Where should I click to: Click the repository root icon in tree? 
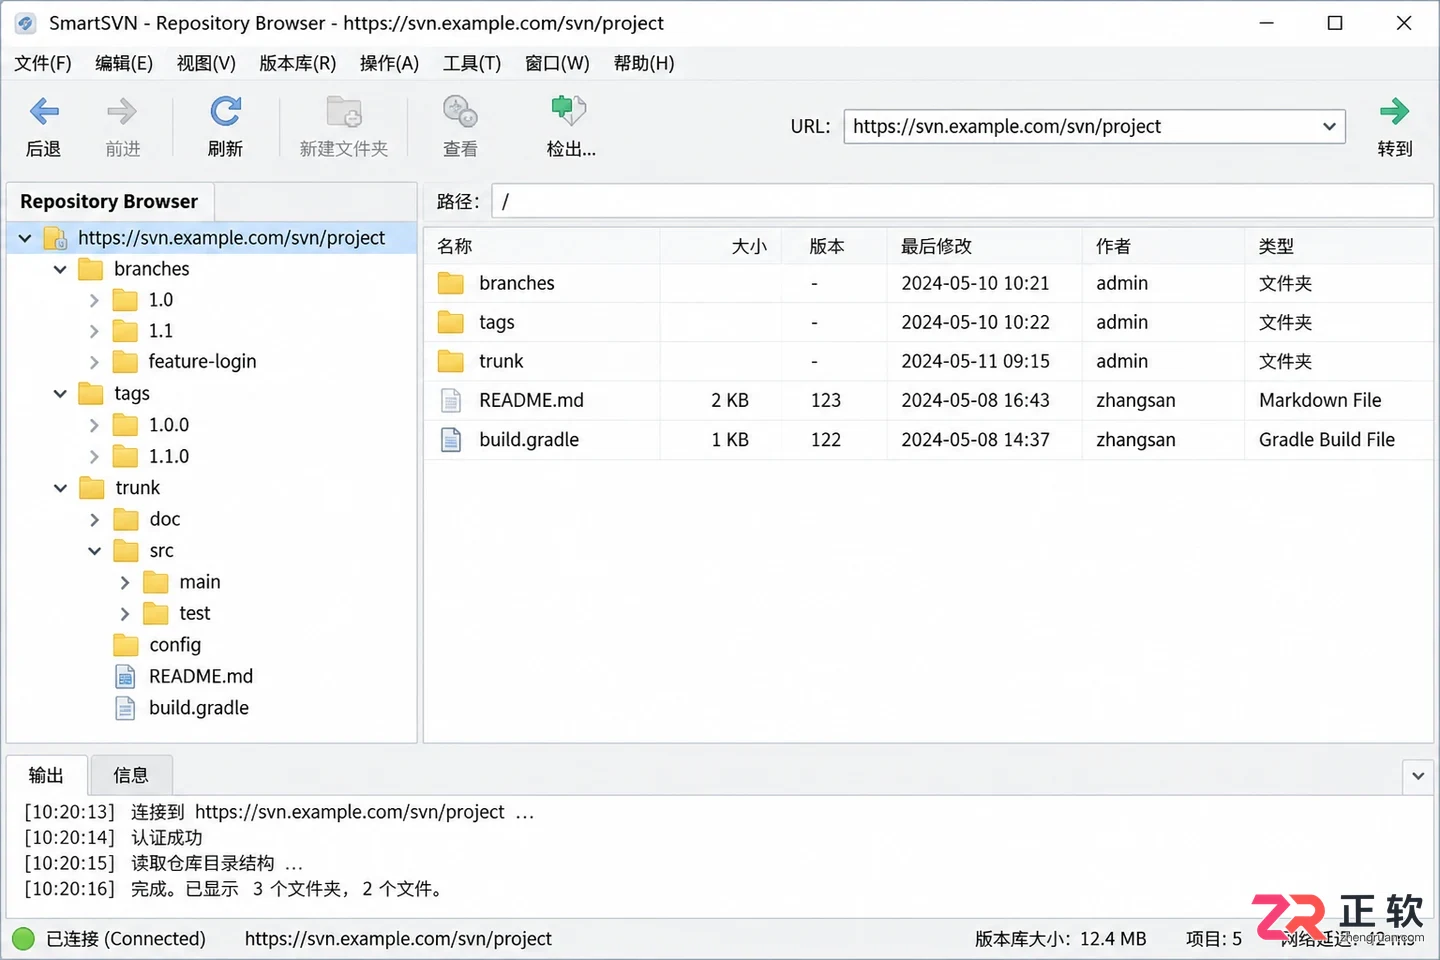56,238
